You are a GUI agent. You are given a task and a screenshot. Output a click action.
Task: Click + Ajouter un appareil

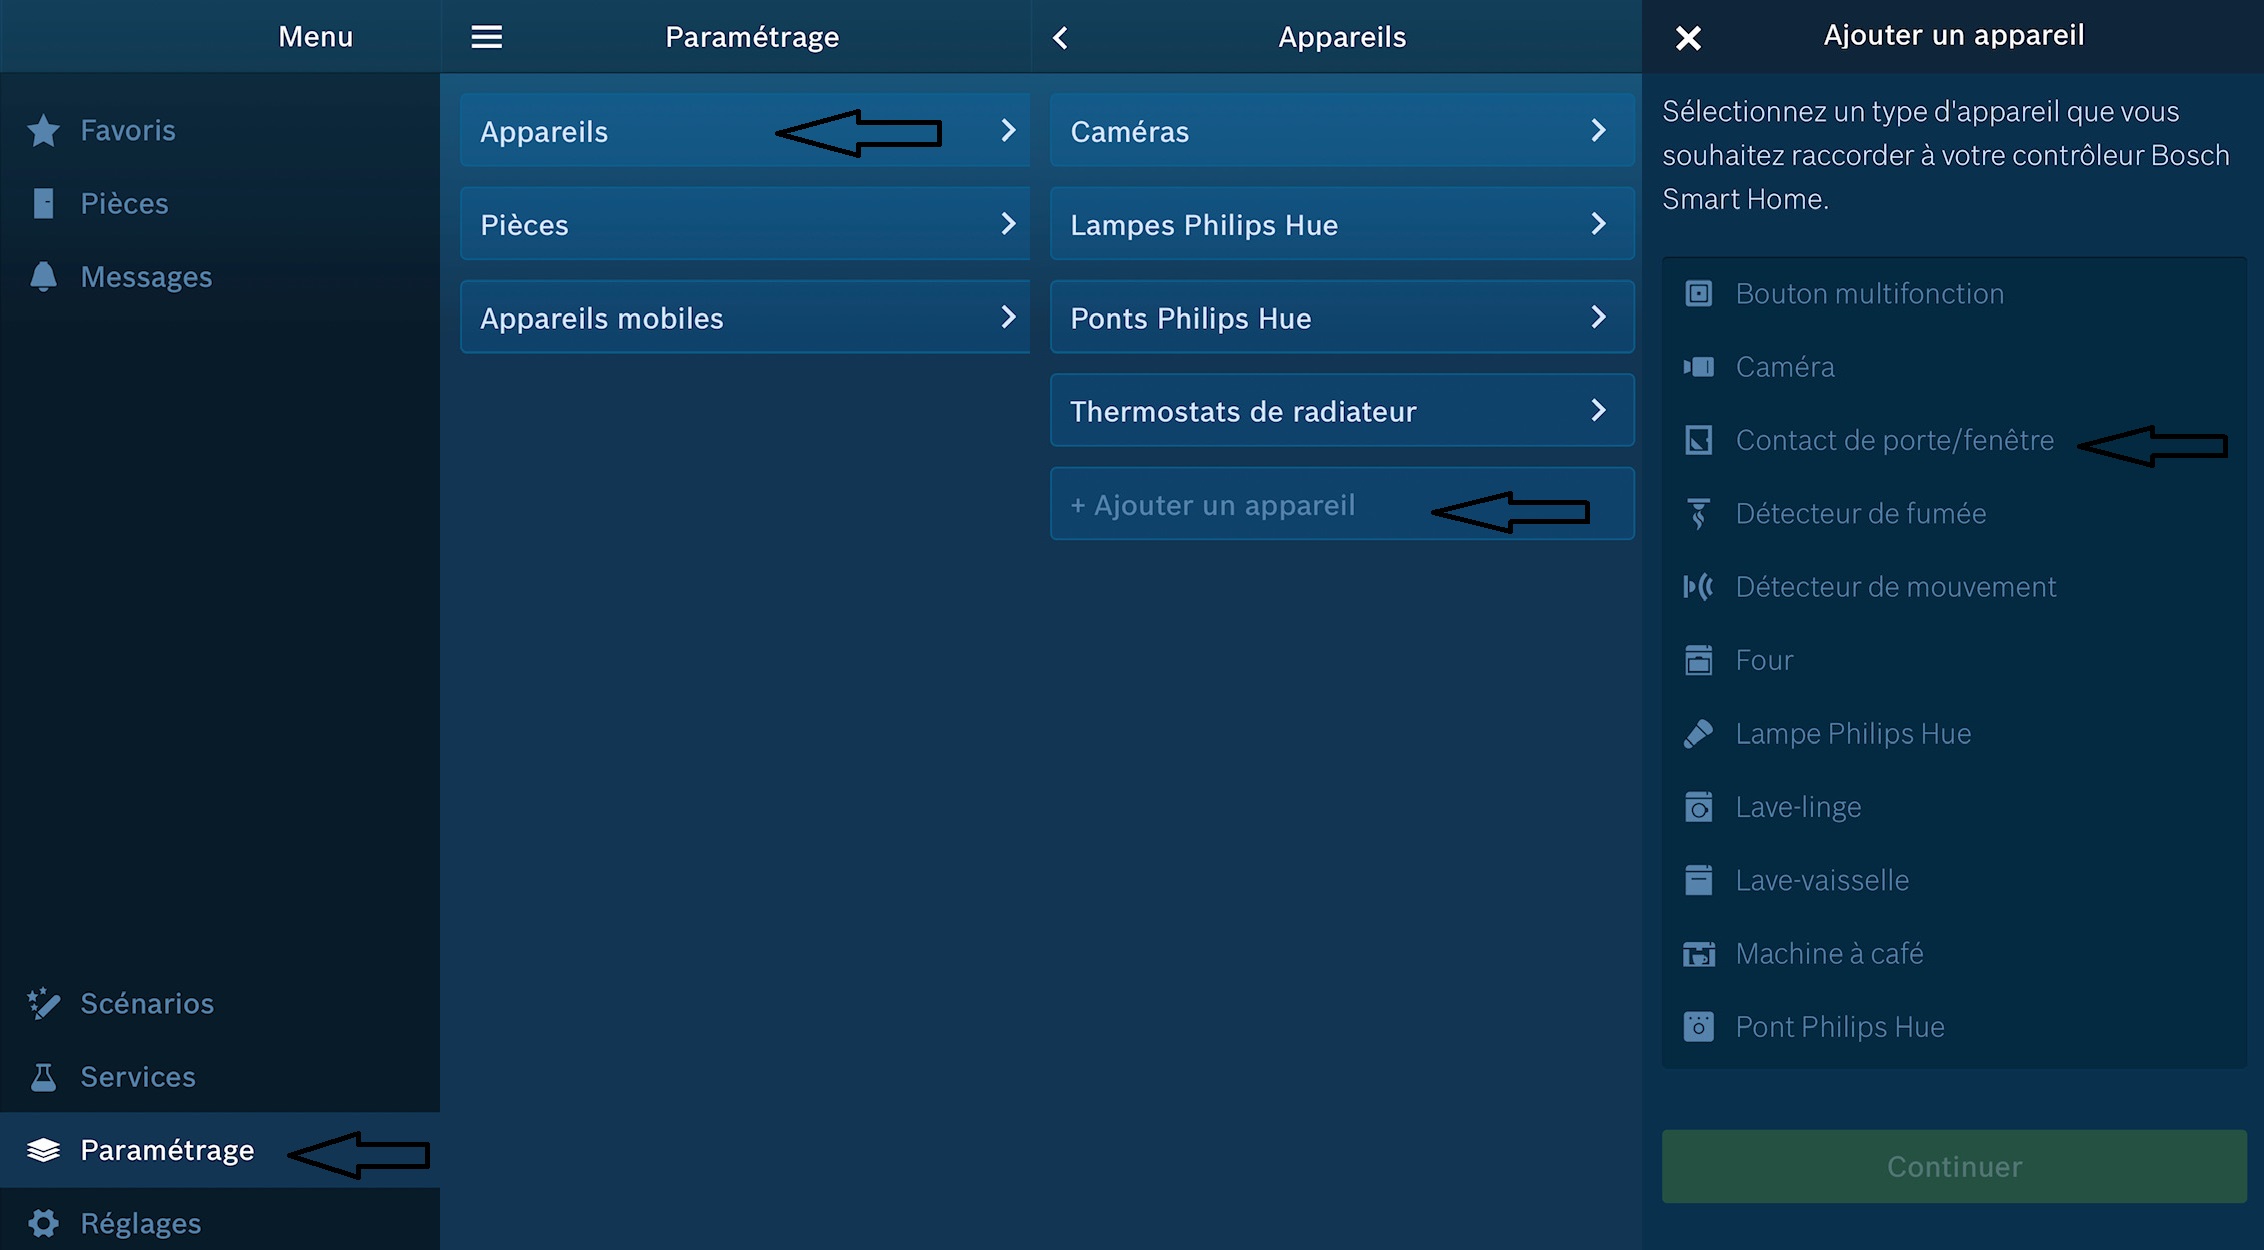click(x=1213, y=505)
